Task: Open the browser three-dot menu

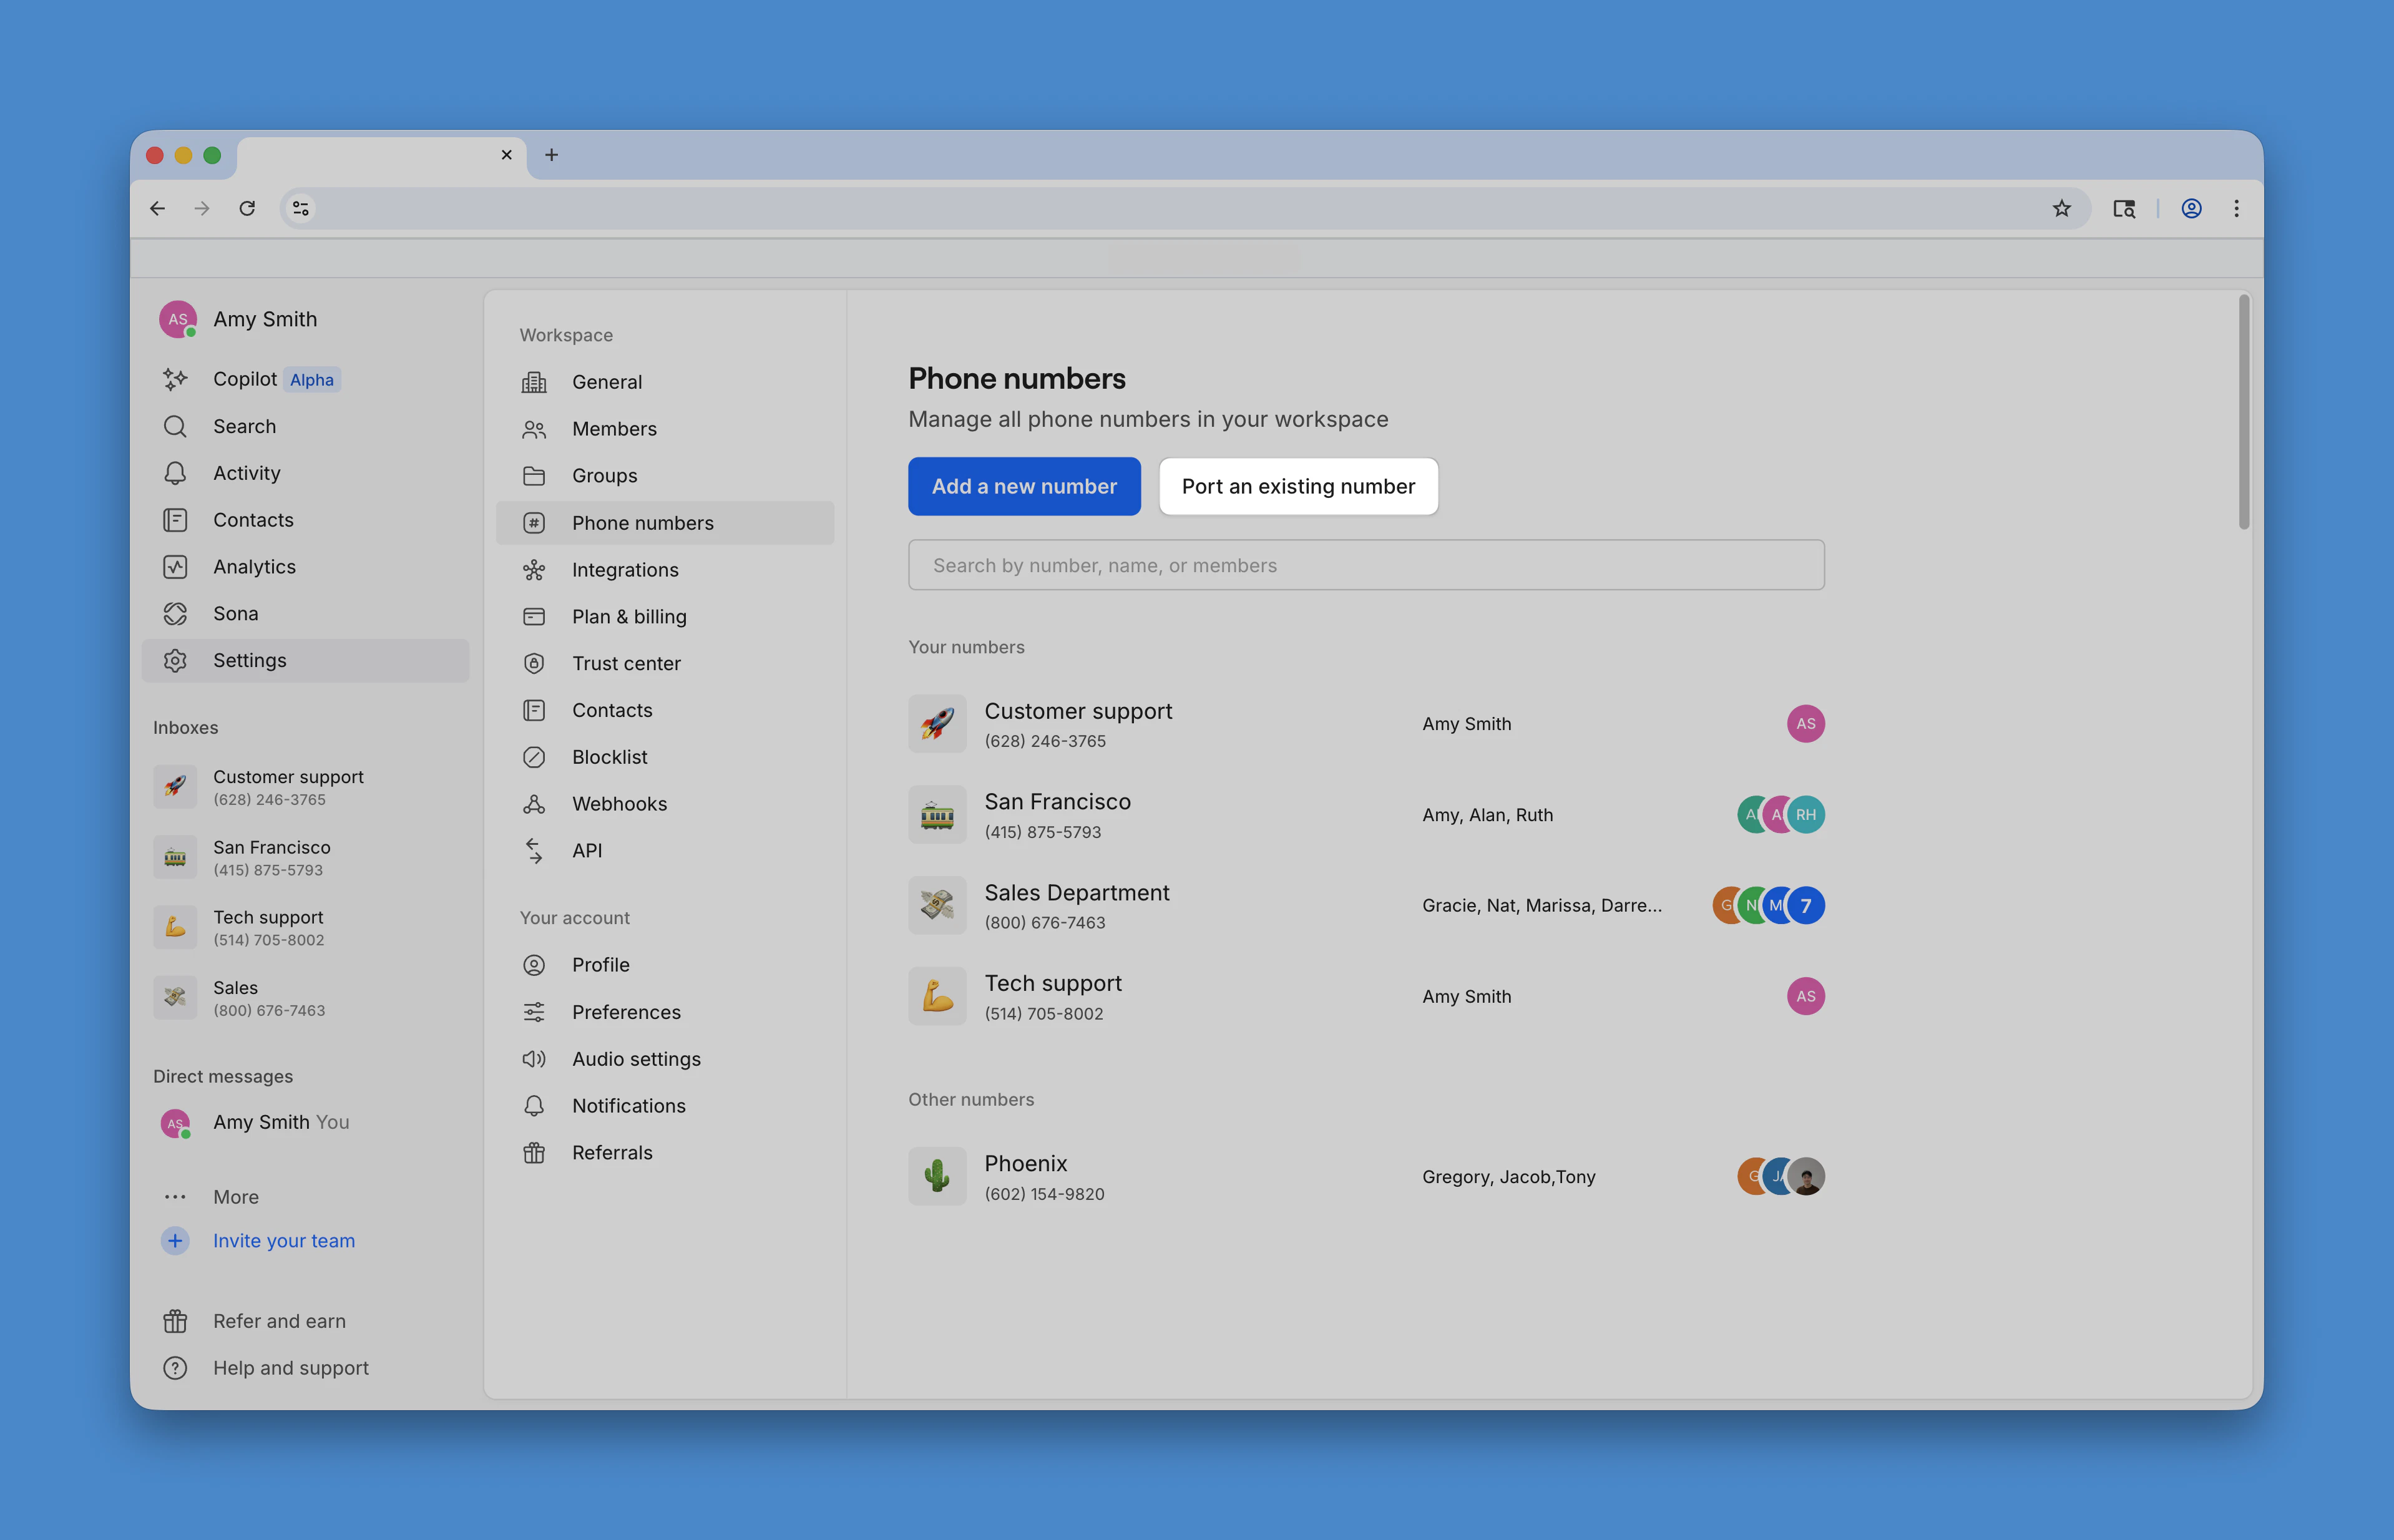Action: tap(2237, 208)
